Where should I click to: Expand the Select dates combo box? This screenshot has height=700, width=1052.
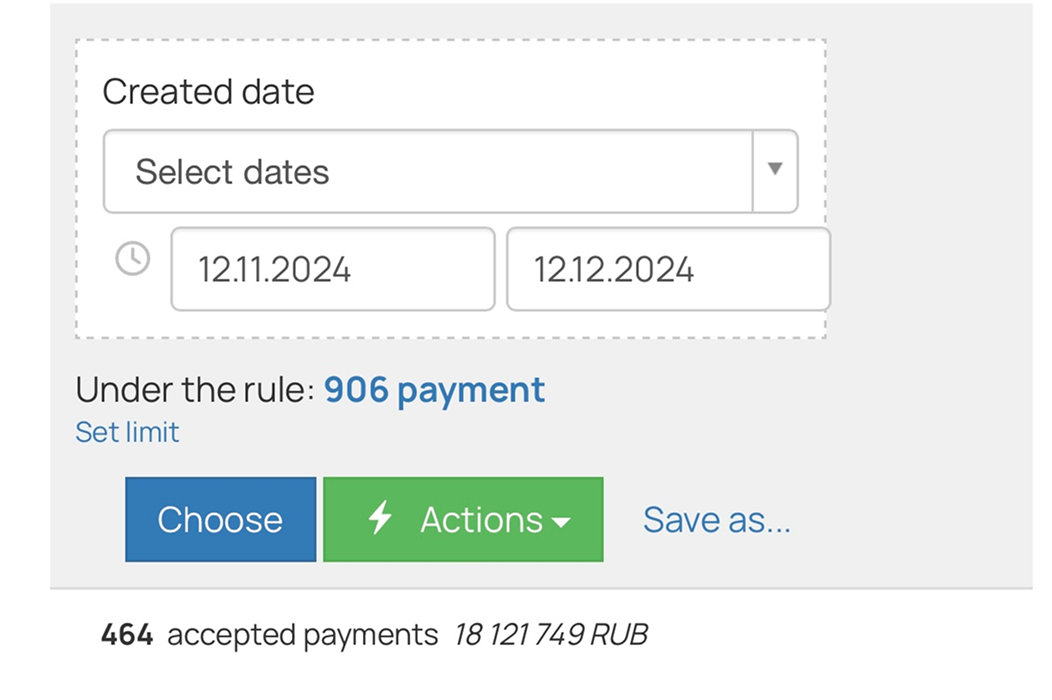[x=428, y=171]
